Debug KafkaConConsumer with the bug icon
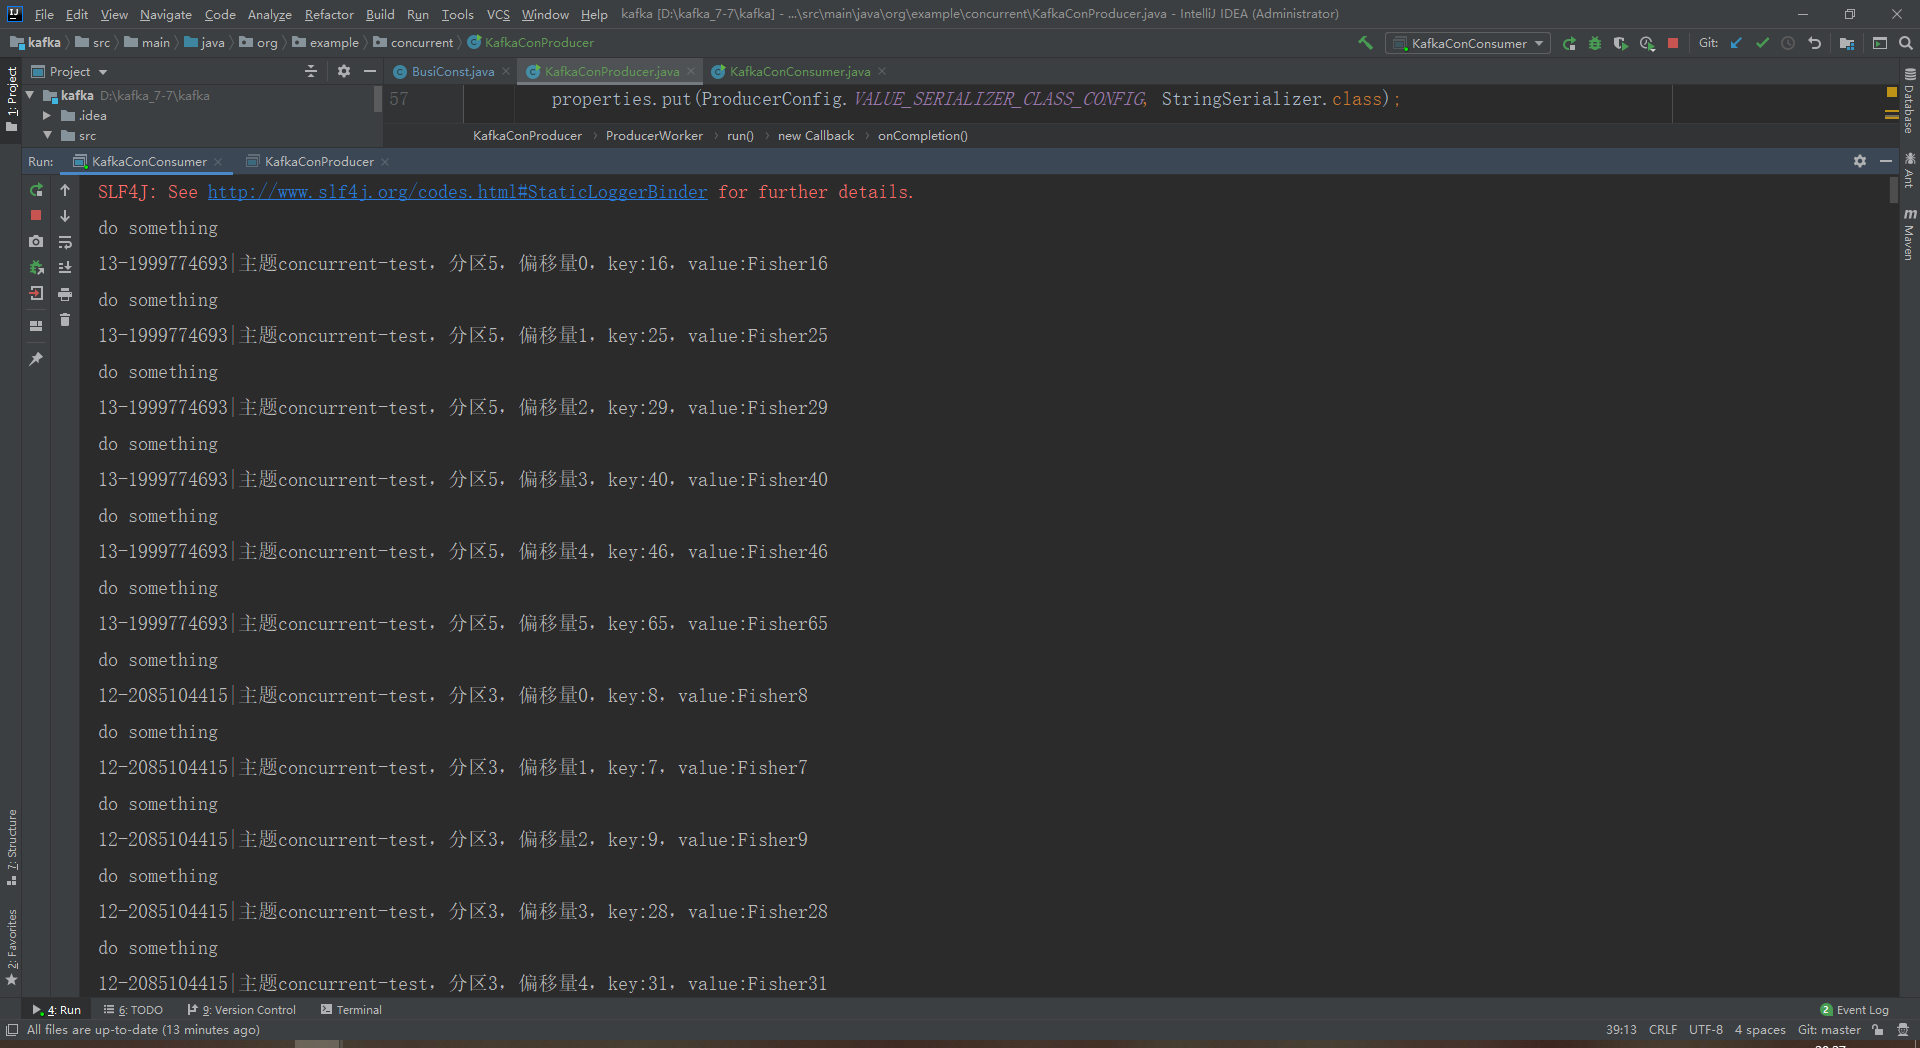 click(x=1595, y=43)
